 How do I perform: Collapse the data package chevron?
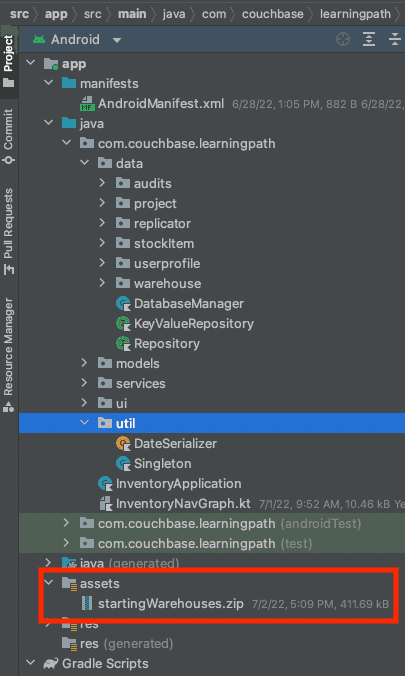click(85, 163)
